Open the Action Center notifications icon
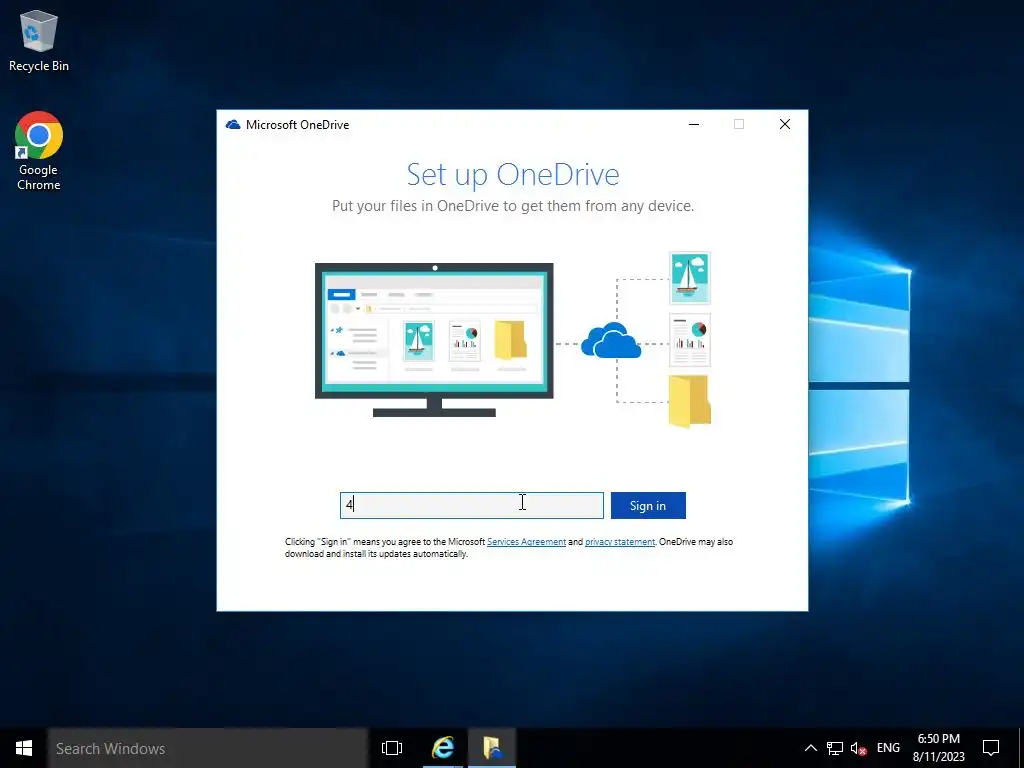This screenshot has height=768, width=1024. point(991,748)
